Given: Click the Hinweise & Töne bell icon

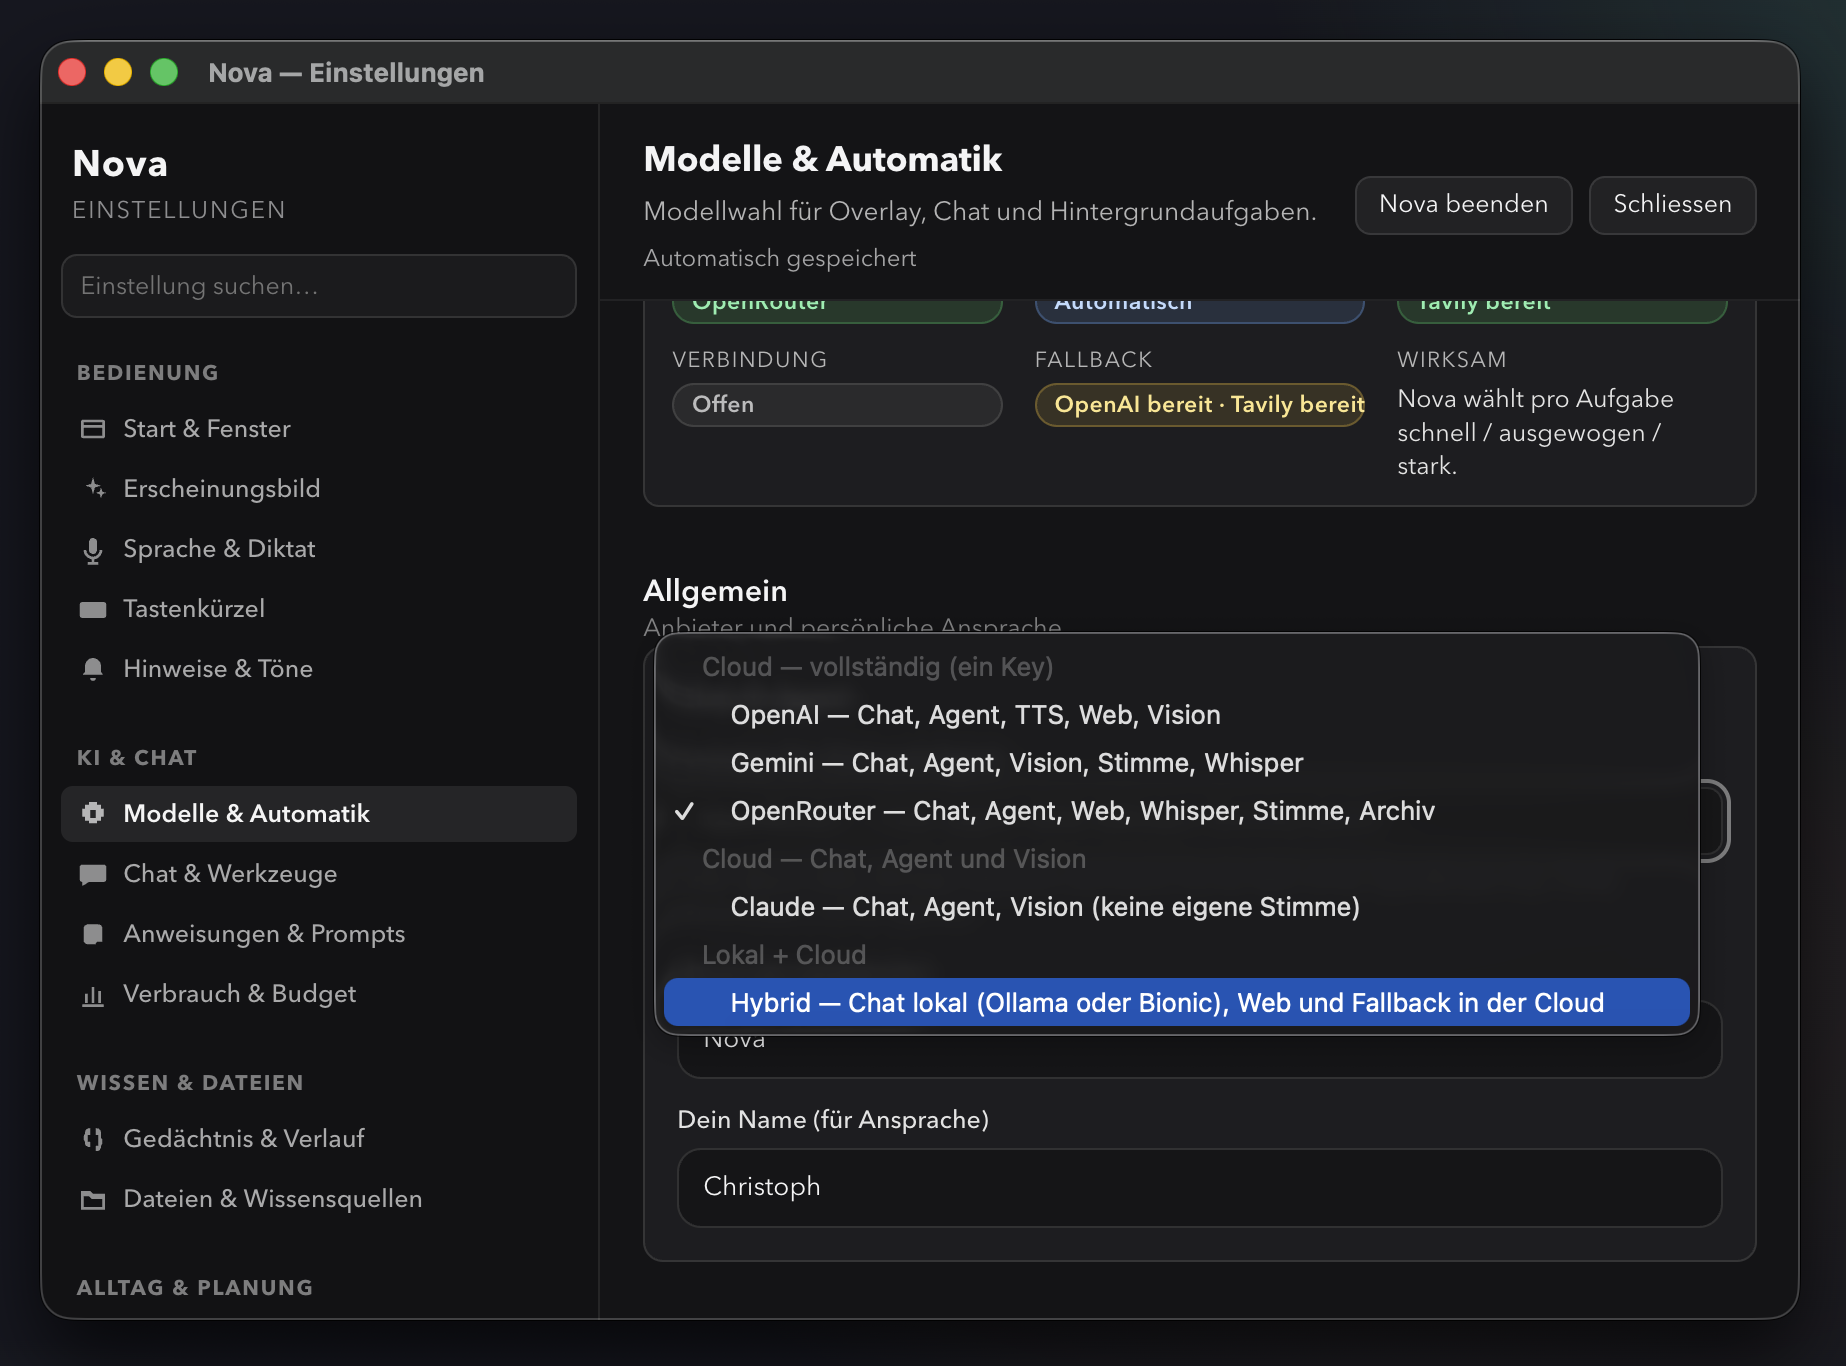Looking at the screenshot, I should point(93,669).
